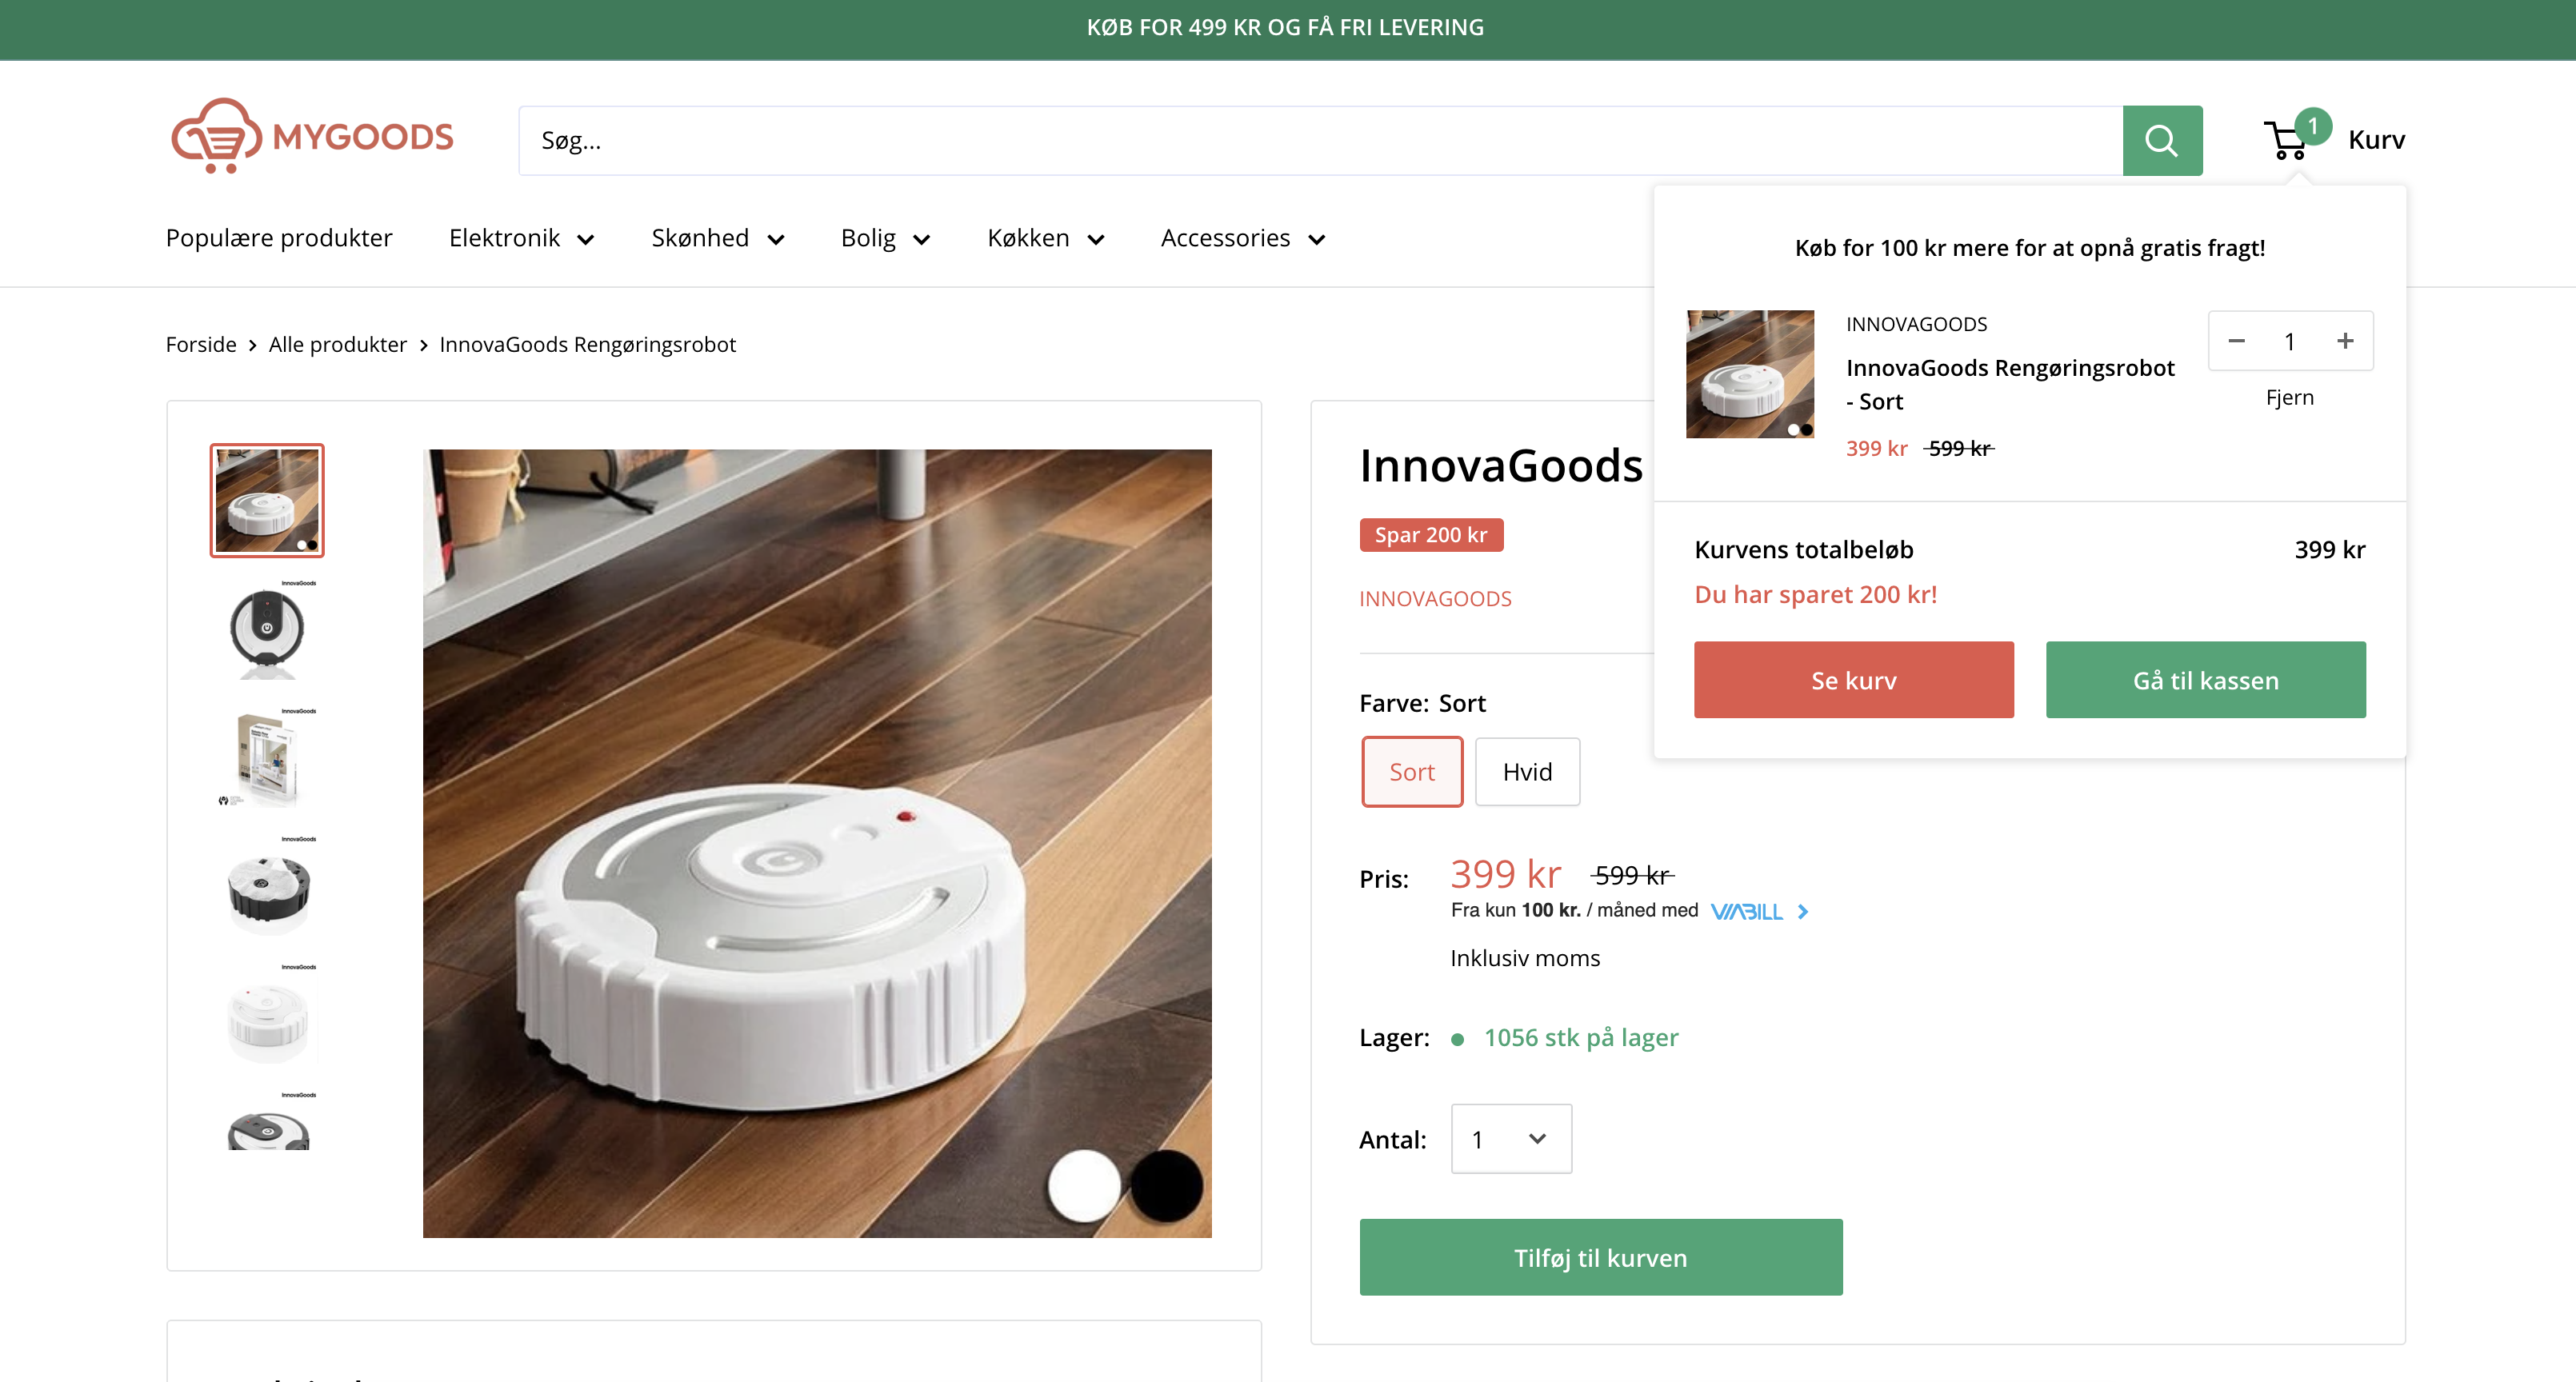Expand the Accessories menu

point(1243,238)
